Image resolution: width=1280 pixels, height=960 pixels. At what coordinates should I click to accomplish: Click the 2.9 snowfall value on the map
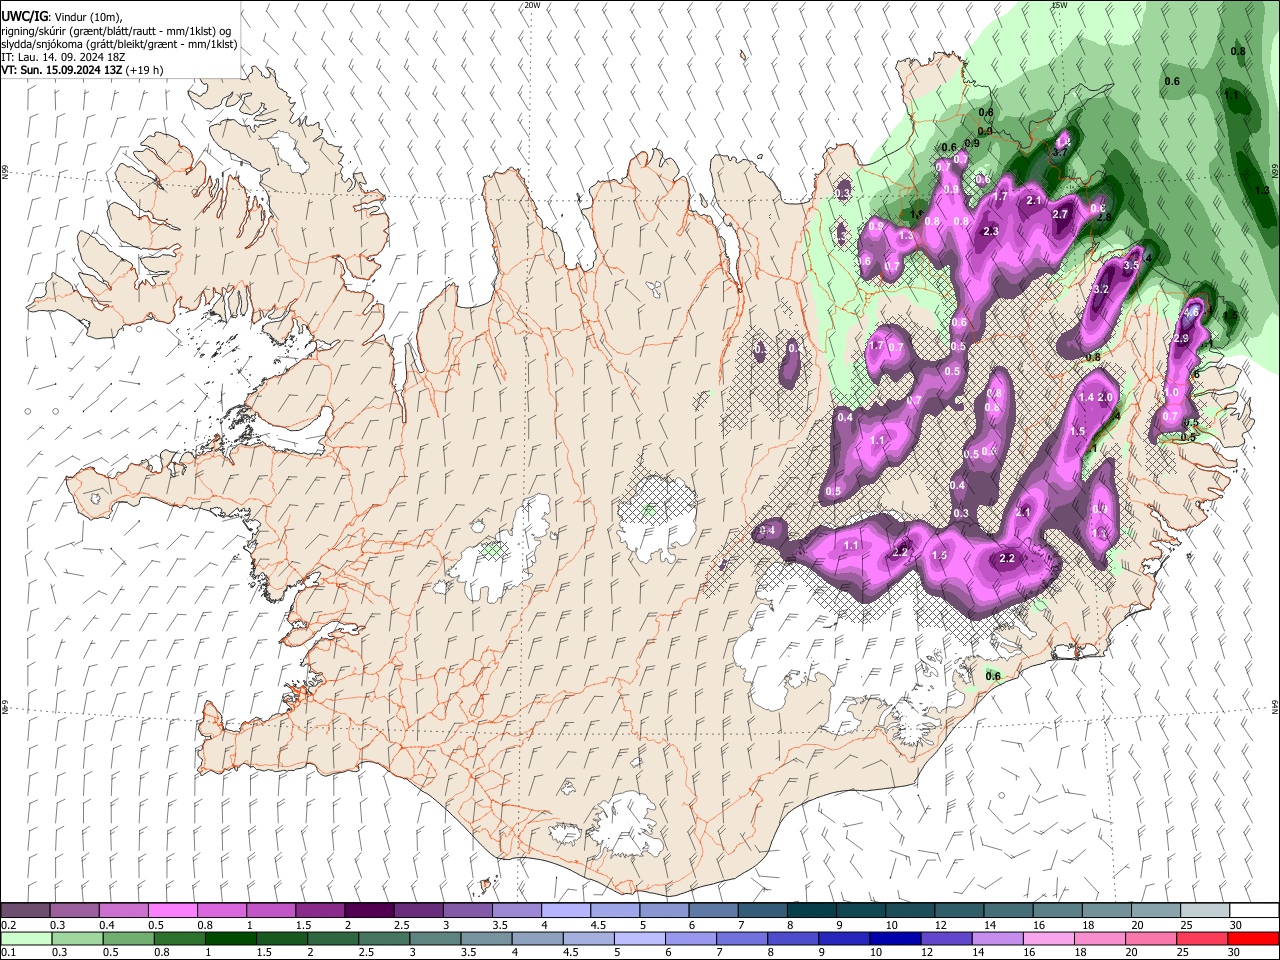point(1181,339)
